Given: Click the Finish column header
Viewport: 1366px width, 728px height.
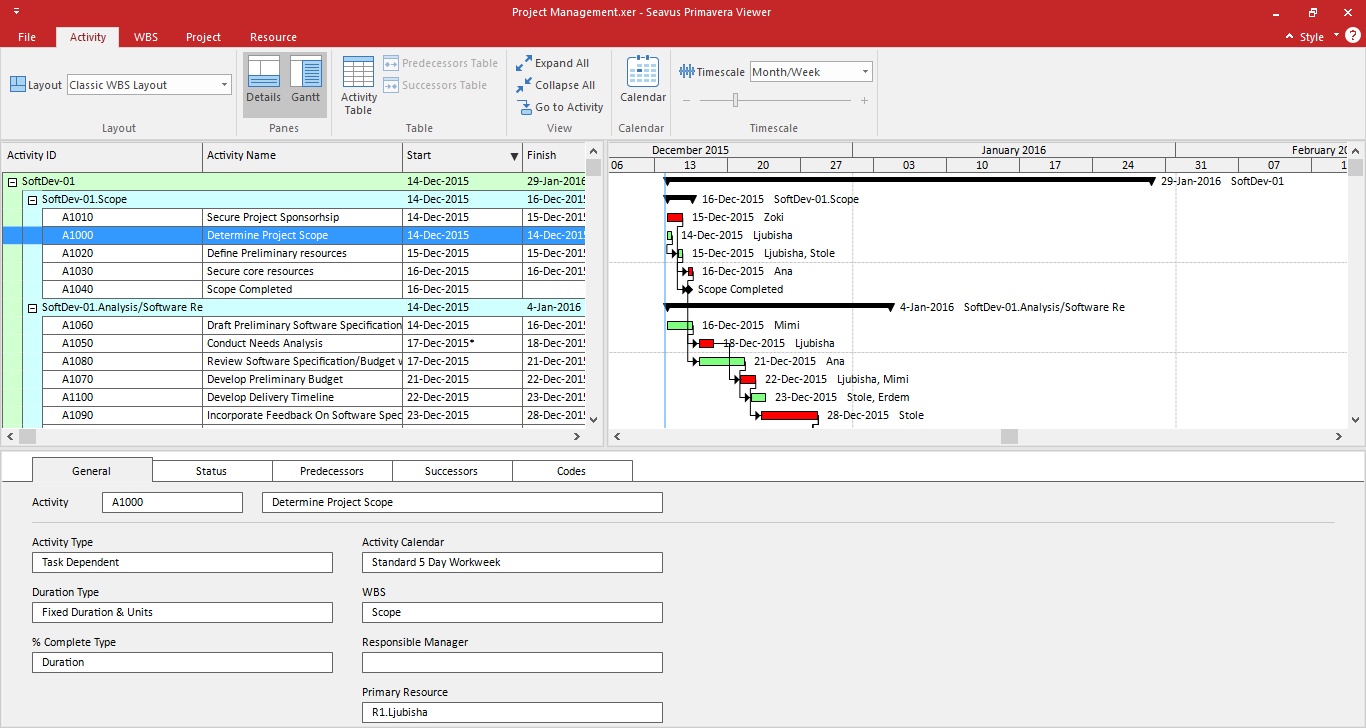Looking at the screenshot, I should tap(554, 156).
